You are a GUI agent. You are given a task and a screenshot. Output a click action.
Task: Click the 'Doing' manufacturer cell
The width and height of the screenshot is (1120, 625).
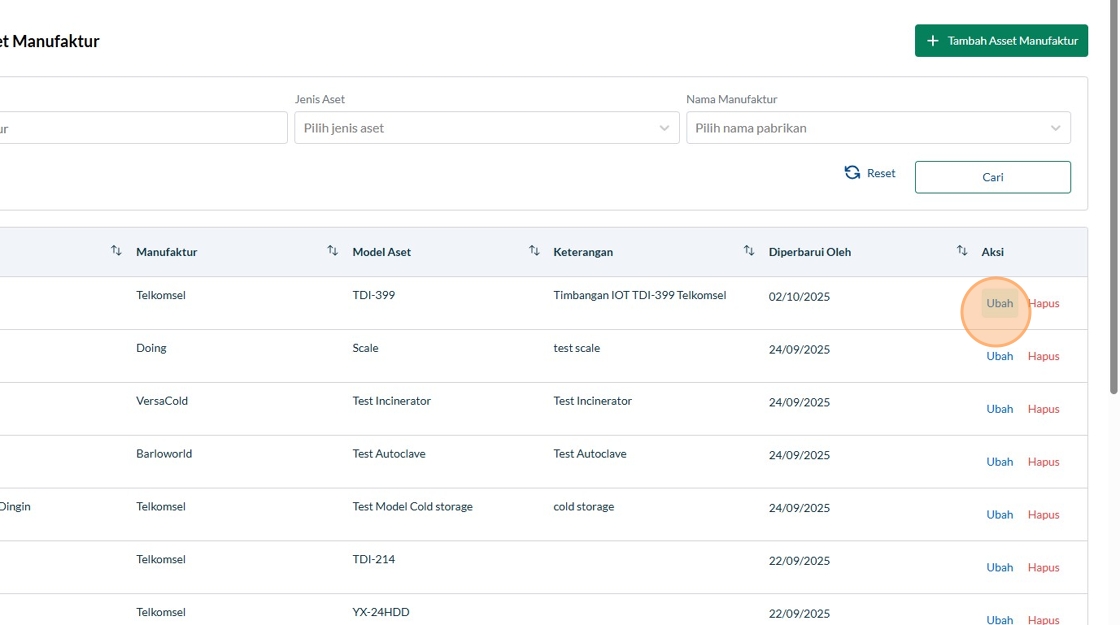tap(151, 348)
